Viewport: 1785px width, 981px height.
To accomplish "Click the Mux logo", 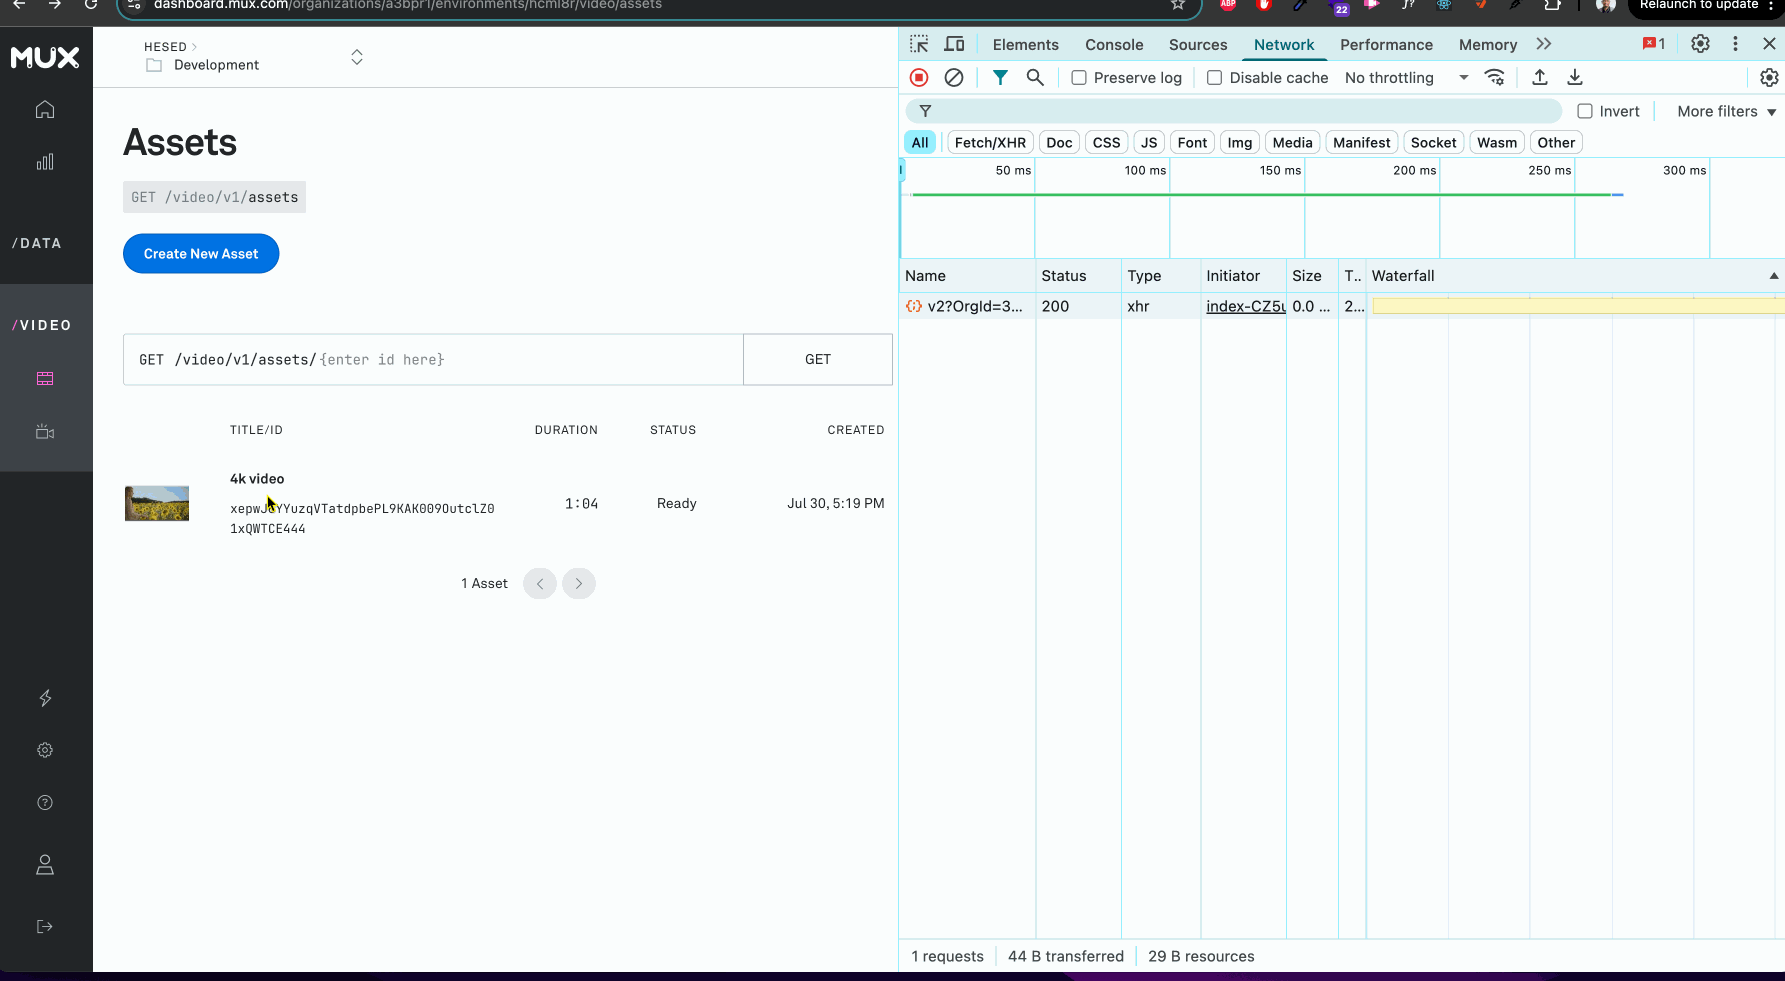I will [45, 58].
